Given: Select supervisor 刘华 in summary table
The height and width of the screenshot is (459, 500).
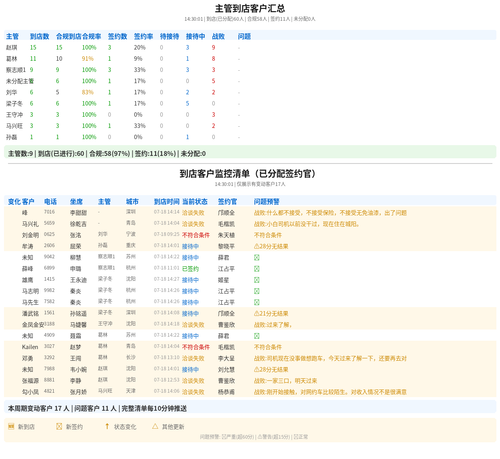Looking at the screenshot, I should coord(11,92).
